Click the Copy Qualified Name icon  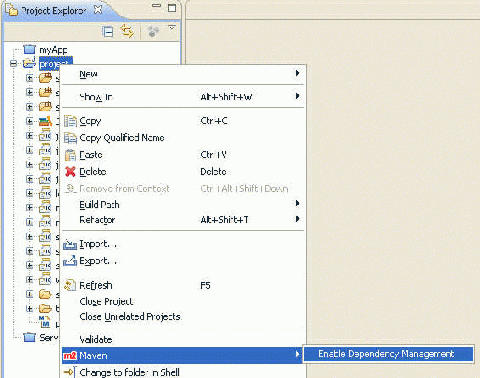pos(70,138)
